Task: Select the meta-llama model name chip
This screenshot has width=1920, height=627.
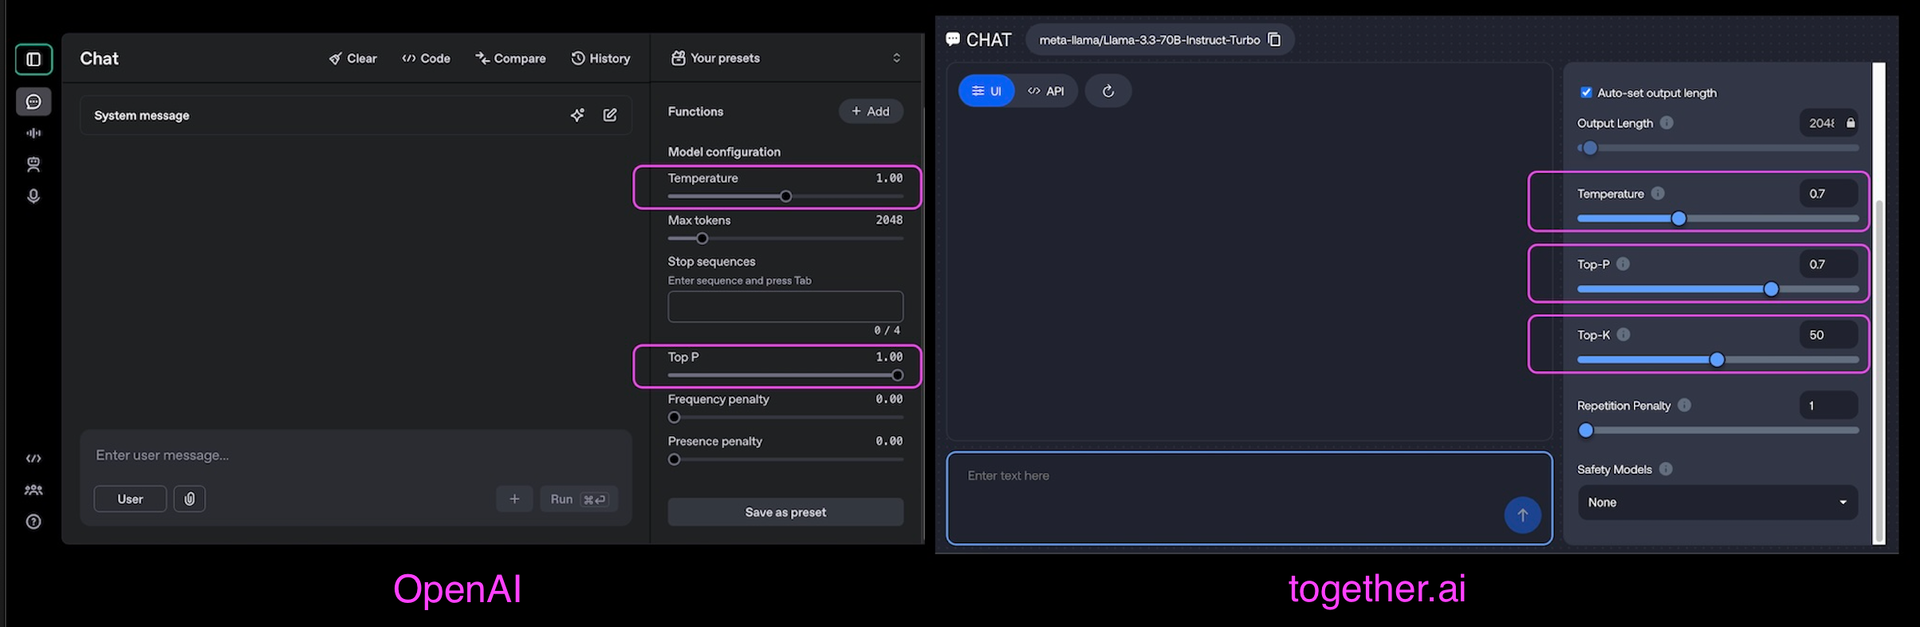Action: point(1160,40)
